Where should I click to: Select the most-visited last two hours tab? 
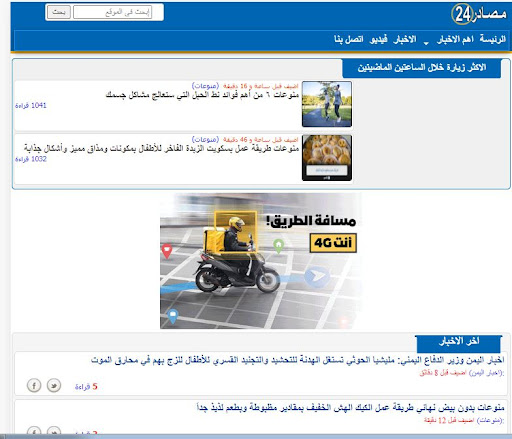tap(422, 68)
